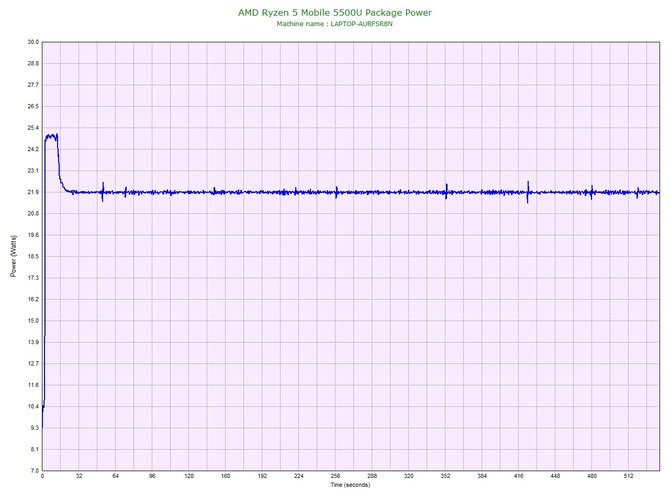Select the 16.2 y-axis label
The width and height of the screenshot is (670, 502).
pos(33,299)
